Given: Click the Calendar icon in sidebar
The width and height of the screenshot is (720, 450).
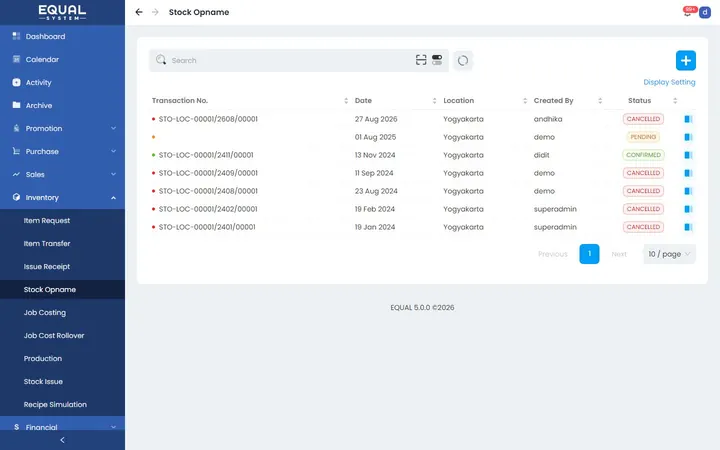Looking at the screenshot, I should pos(16,59).
